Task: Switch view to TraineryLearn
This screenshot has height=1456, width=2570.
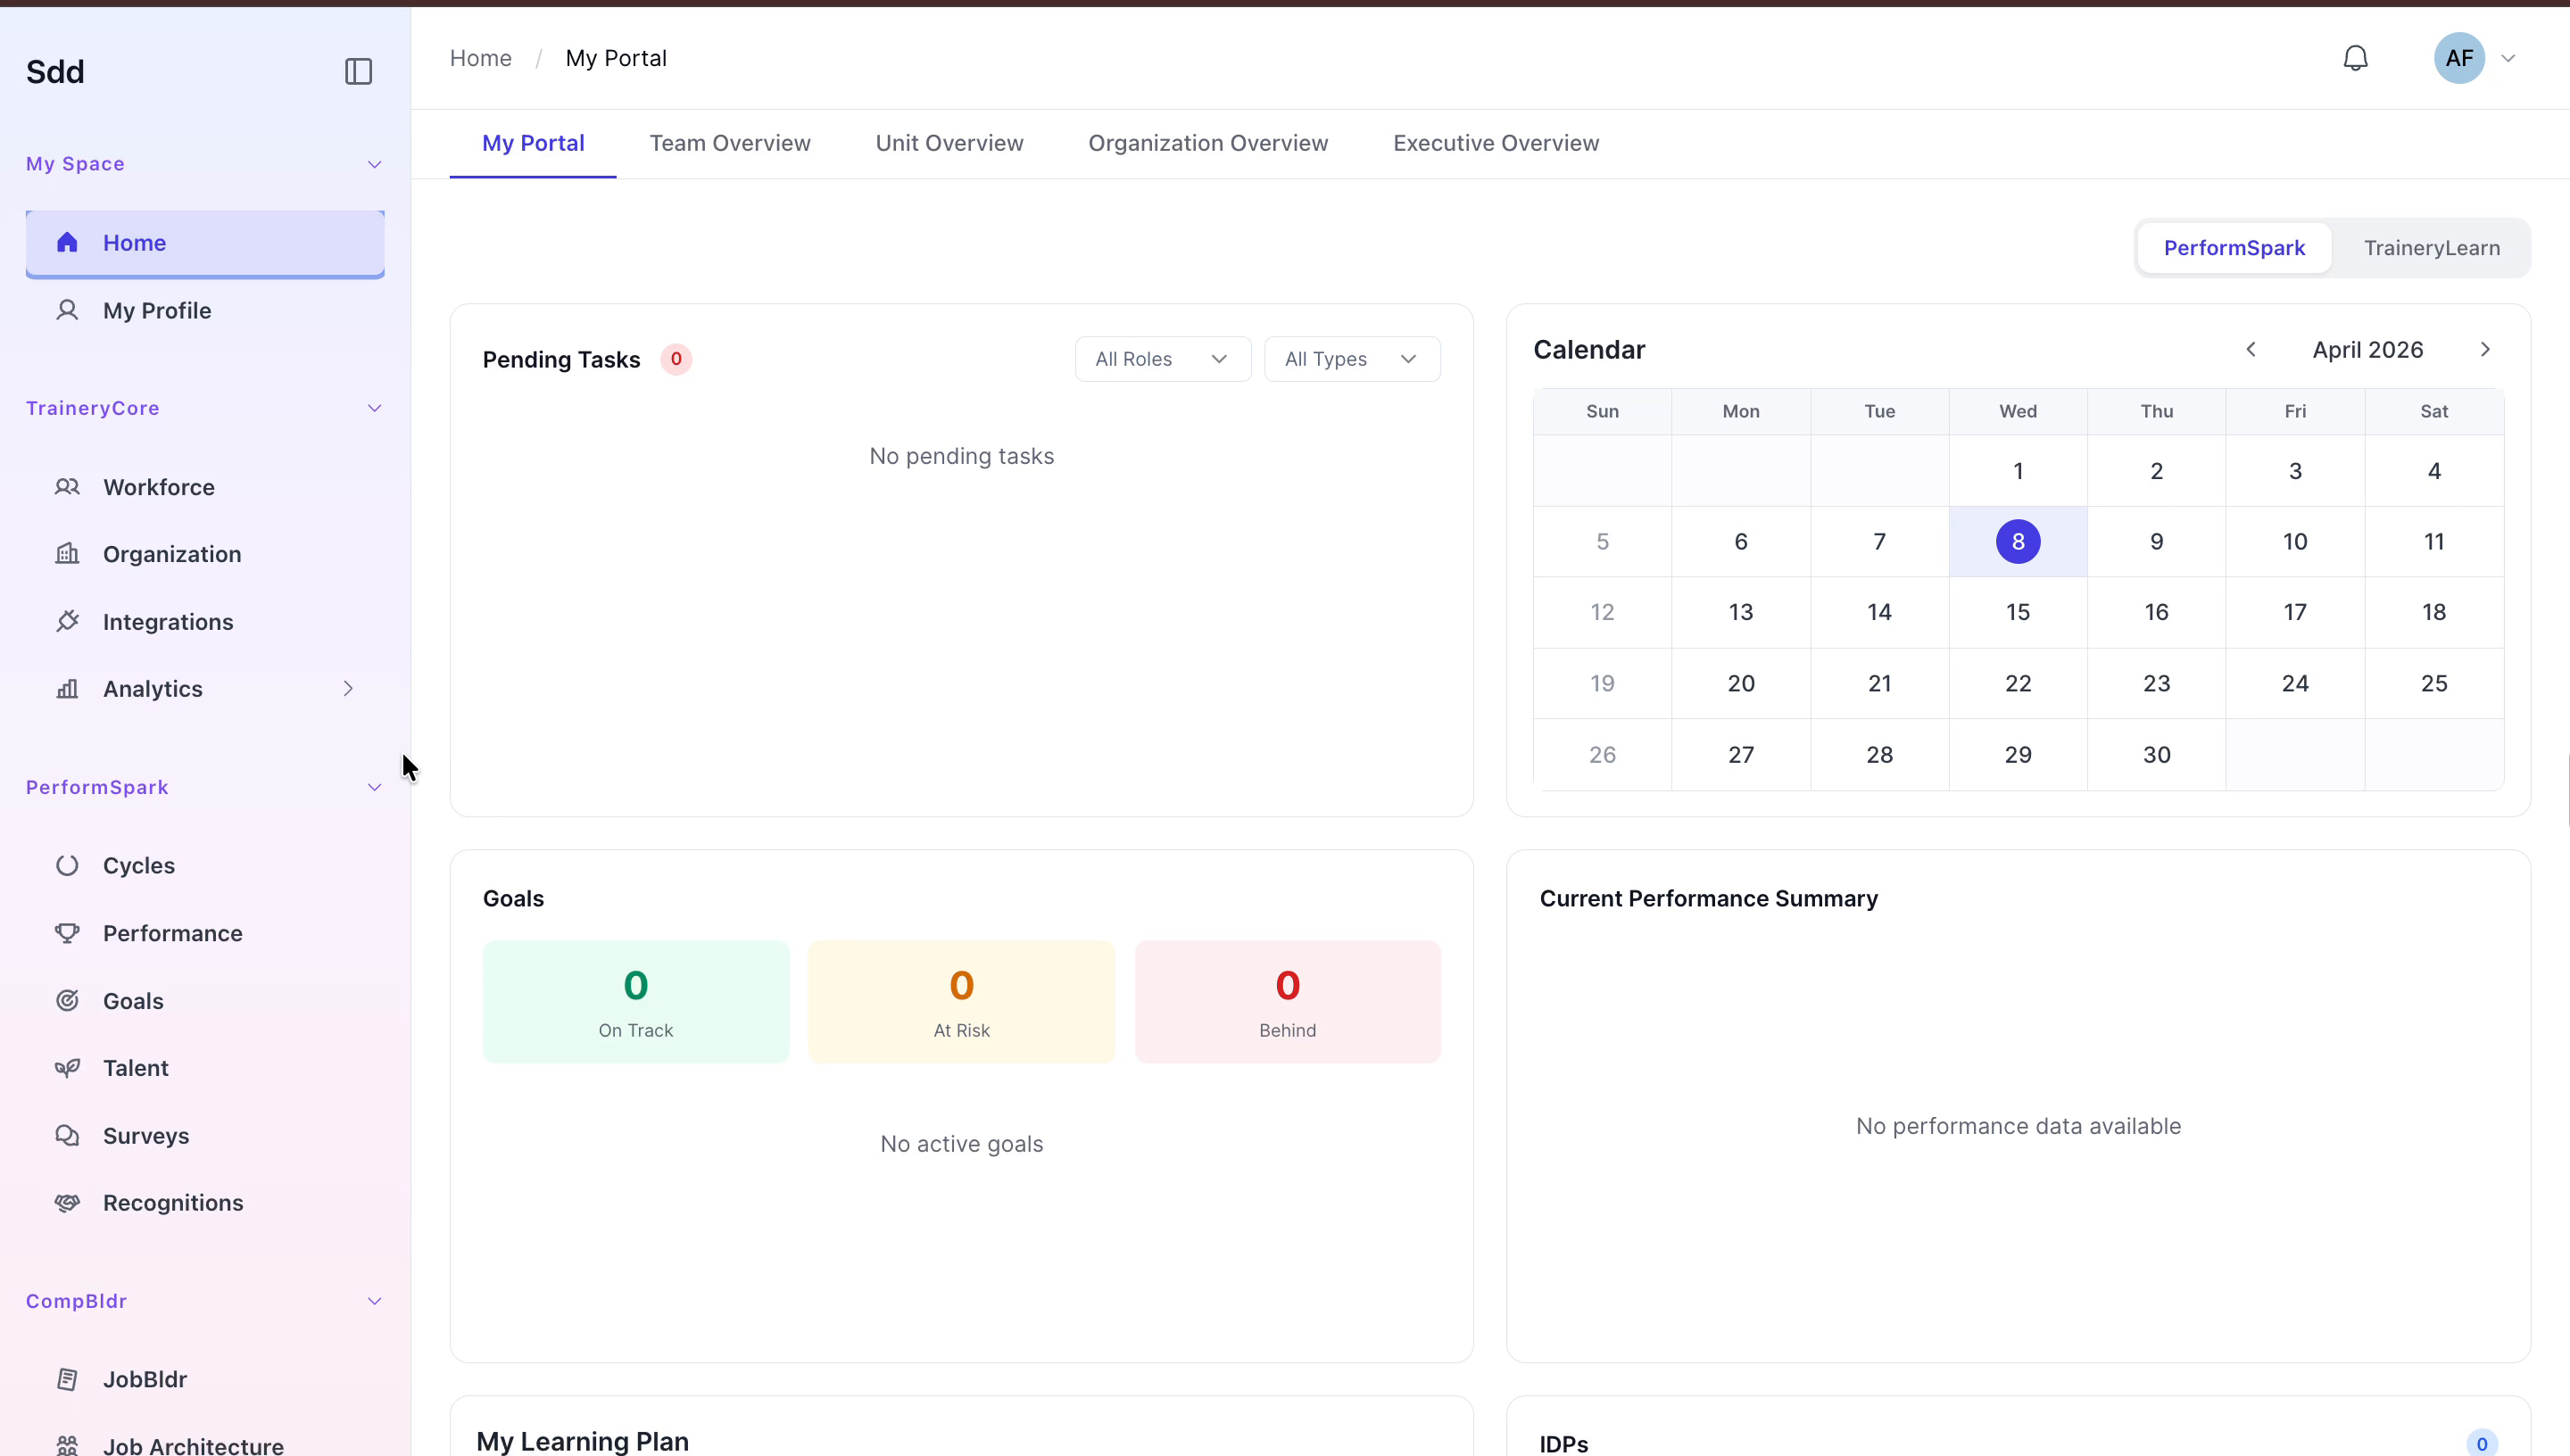Action: click(x=2431, y=248)
